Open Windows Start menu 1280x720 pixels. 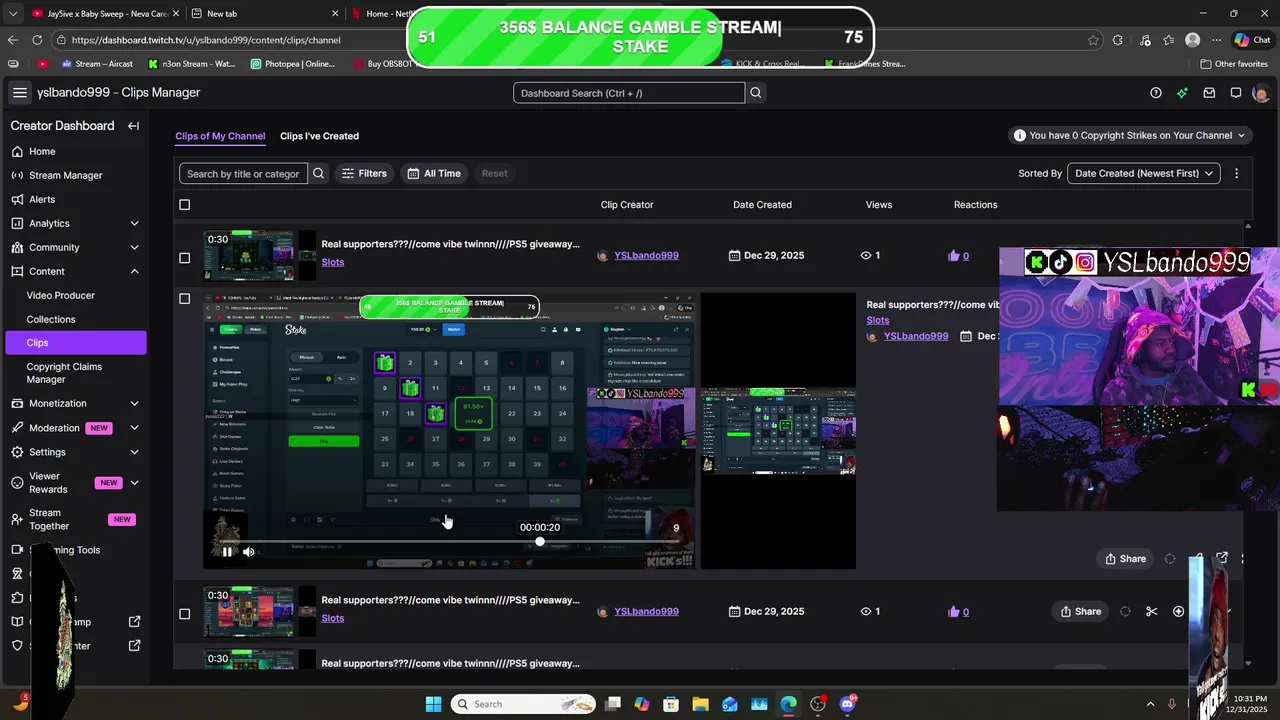click(433, 704)
